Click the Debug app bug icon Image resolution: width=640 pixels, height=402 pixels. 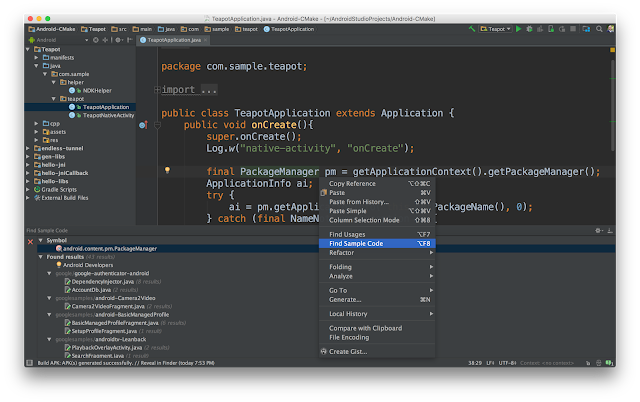tap(530, 30)
